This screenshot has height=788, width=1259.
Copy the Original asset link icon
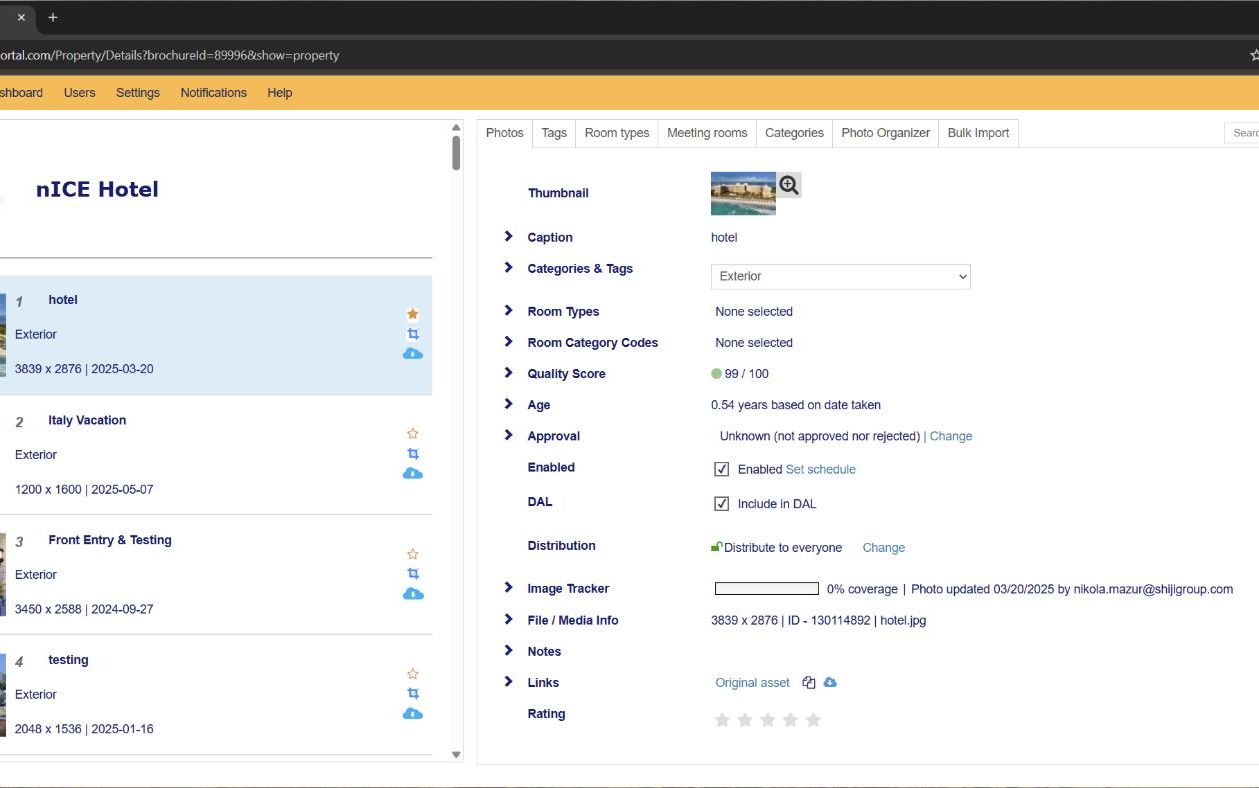809,683
